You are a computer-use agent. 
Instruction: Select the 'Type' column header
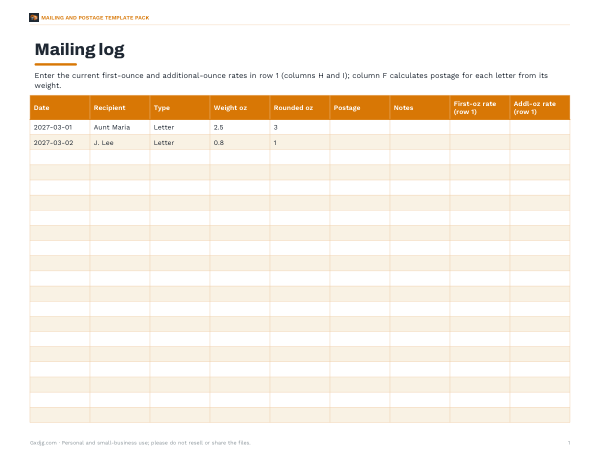180,108
